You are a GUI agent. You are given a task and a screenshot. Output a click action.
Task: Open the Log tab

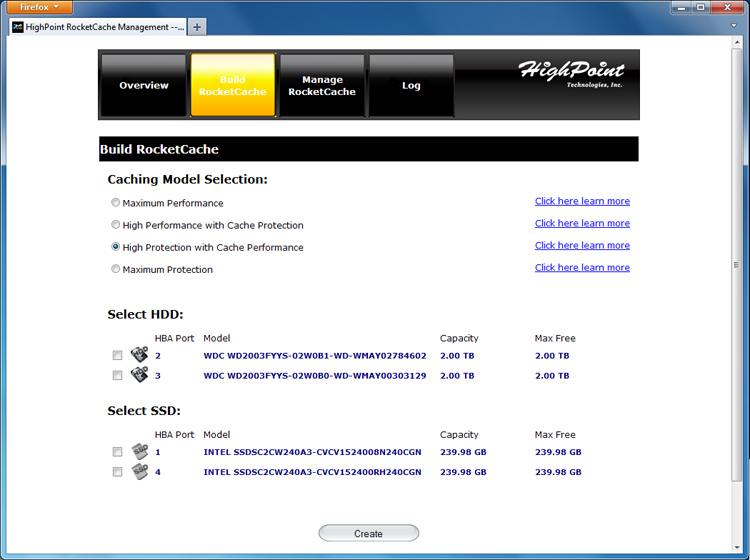pos(411,85)
